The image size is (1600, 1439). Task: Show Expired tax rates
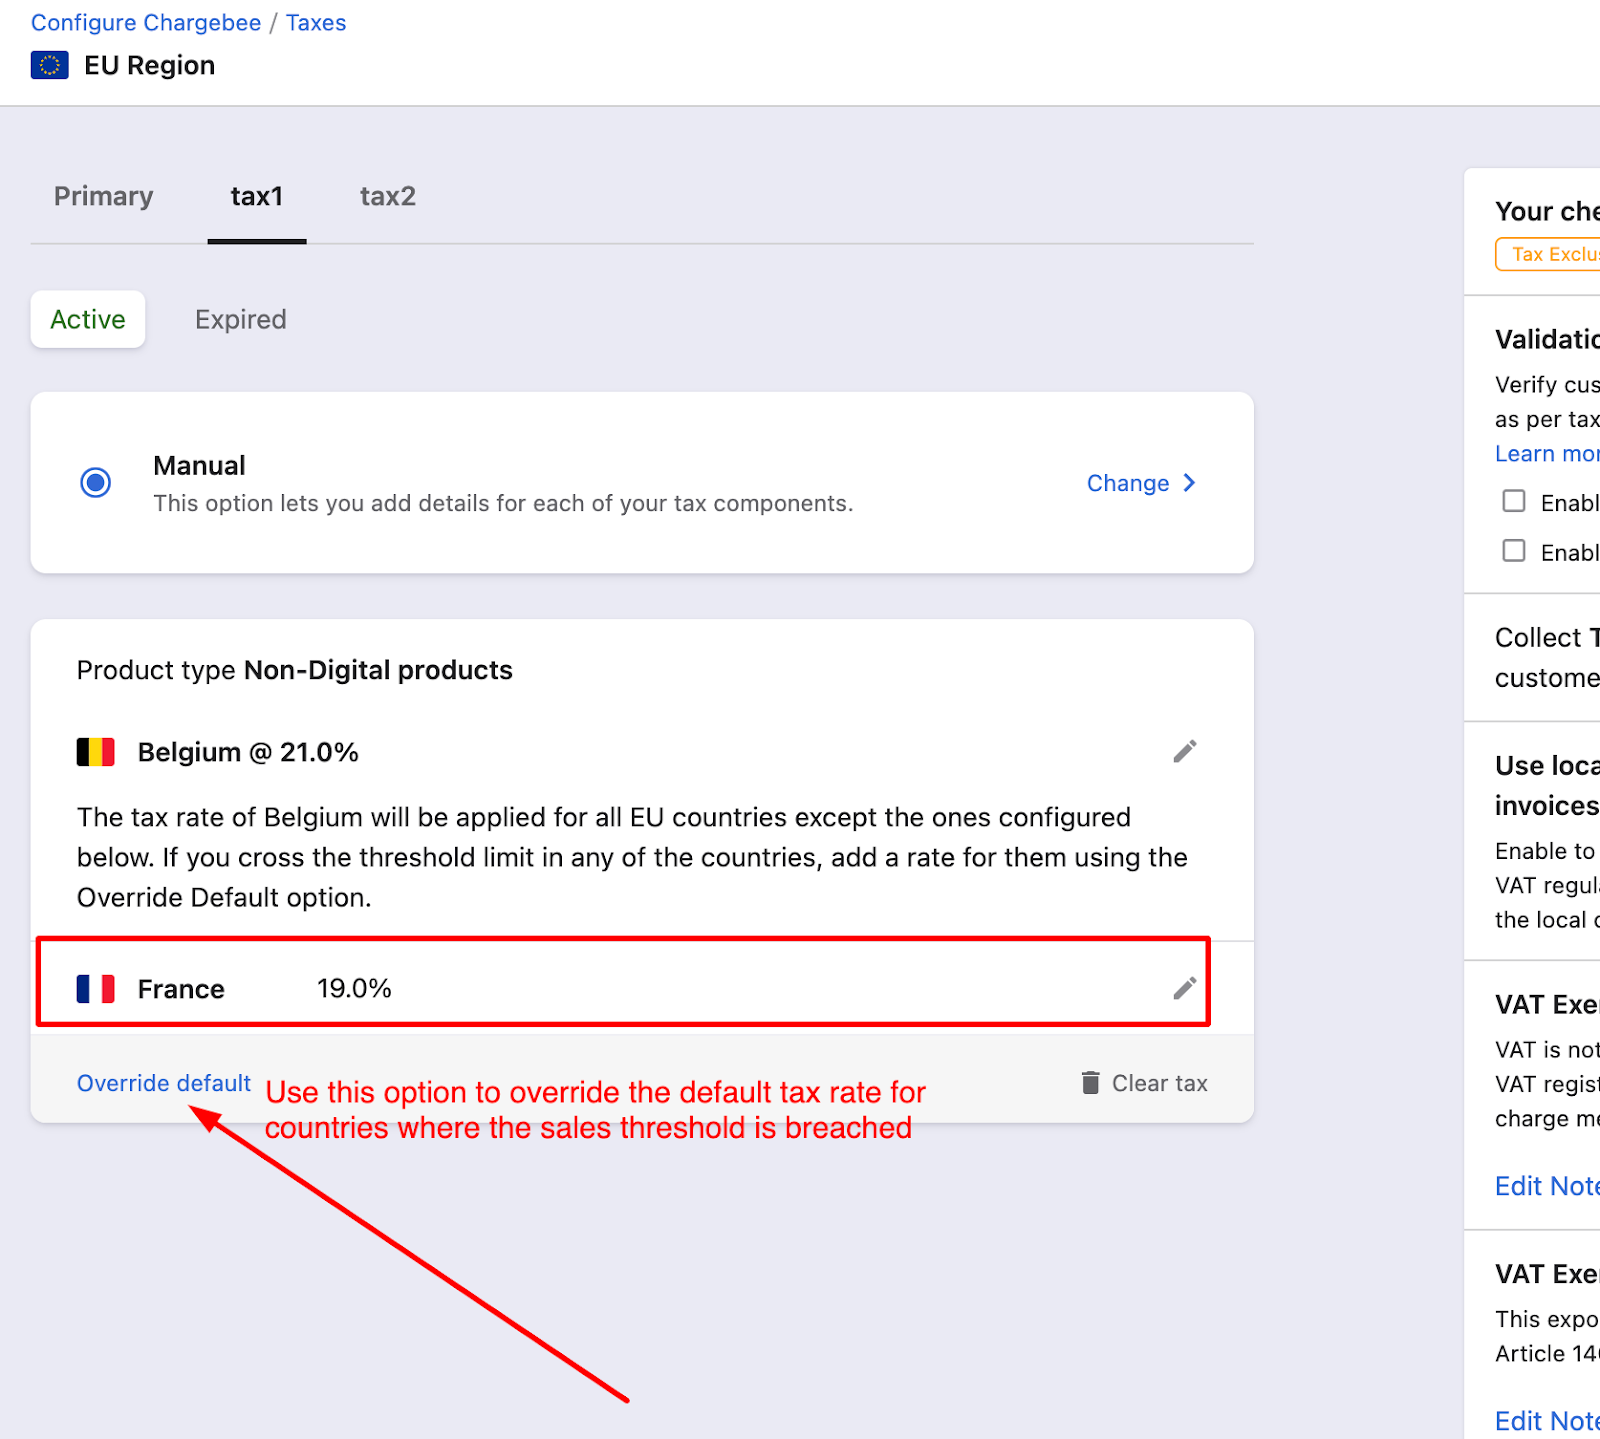241,320
